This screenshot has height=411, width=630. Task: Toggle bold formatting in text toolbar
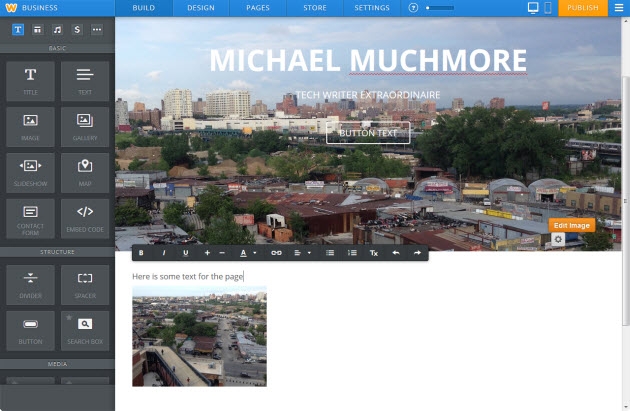(x=141, y=253)
